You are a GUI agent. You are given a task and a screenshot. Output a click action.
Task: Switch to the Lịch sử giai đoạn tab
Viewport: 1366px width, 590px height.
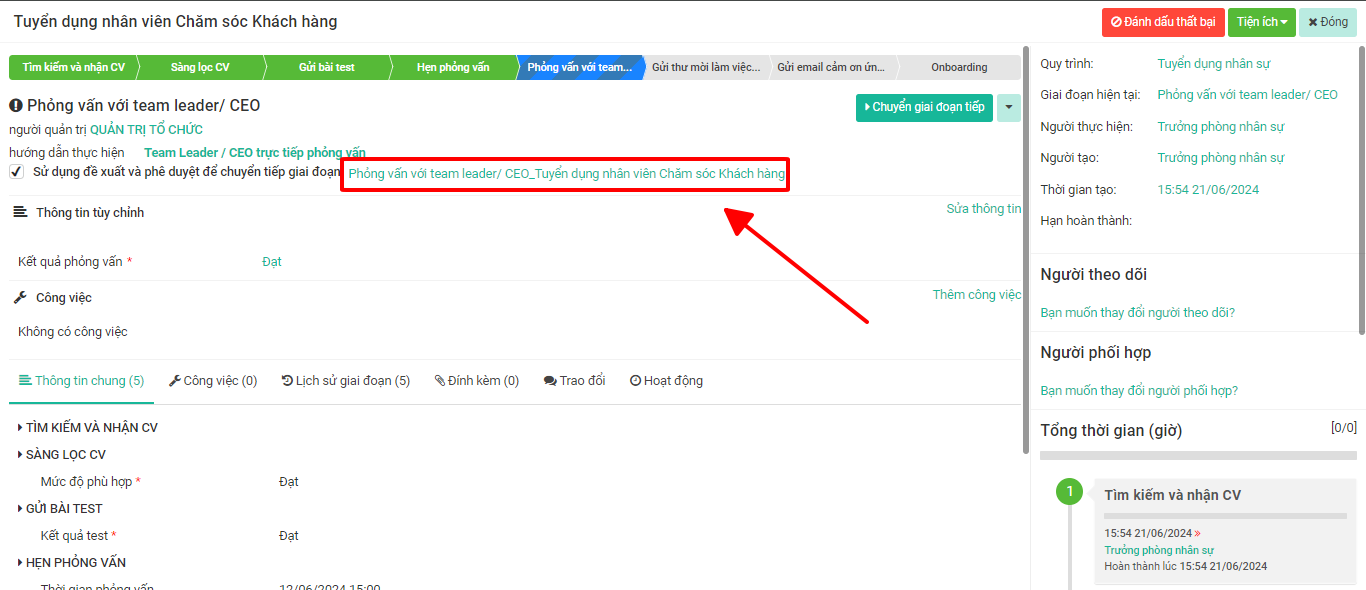(346, 381)
